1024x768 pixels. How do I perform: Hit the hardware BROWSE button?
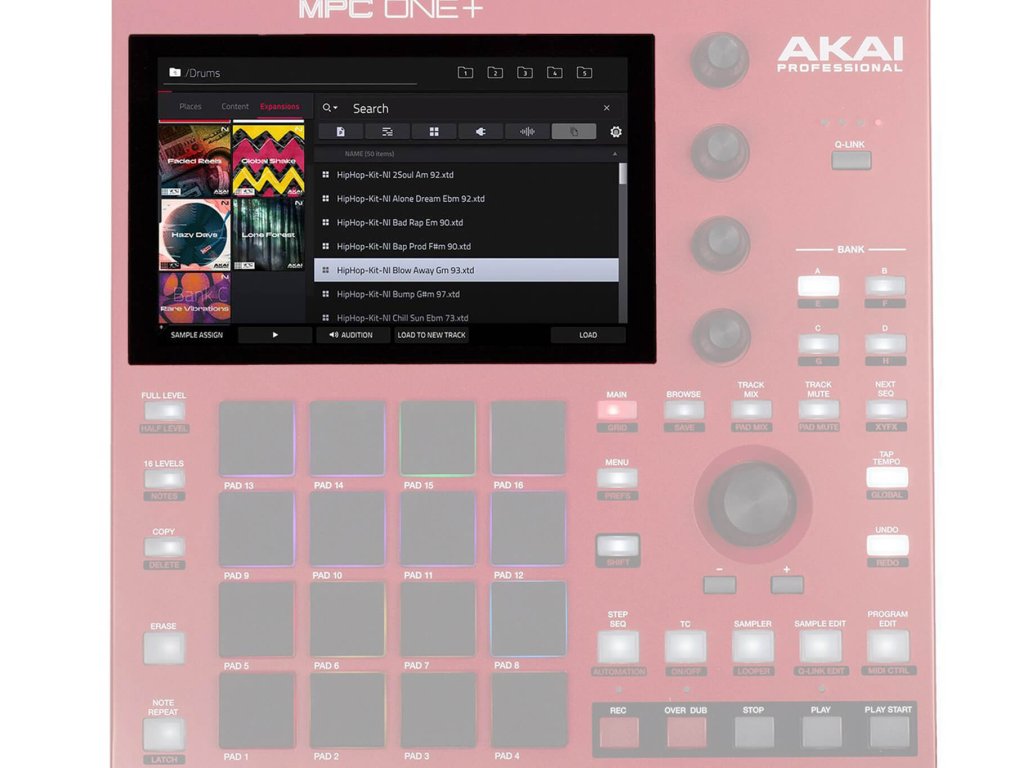click(684, 410)
